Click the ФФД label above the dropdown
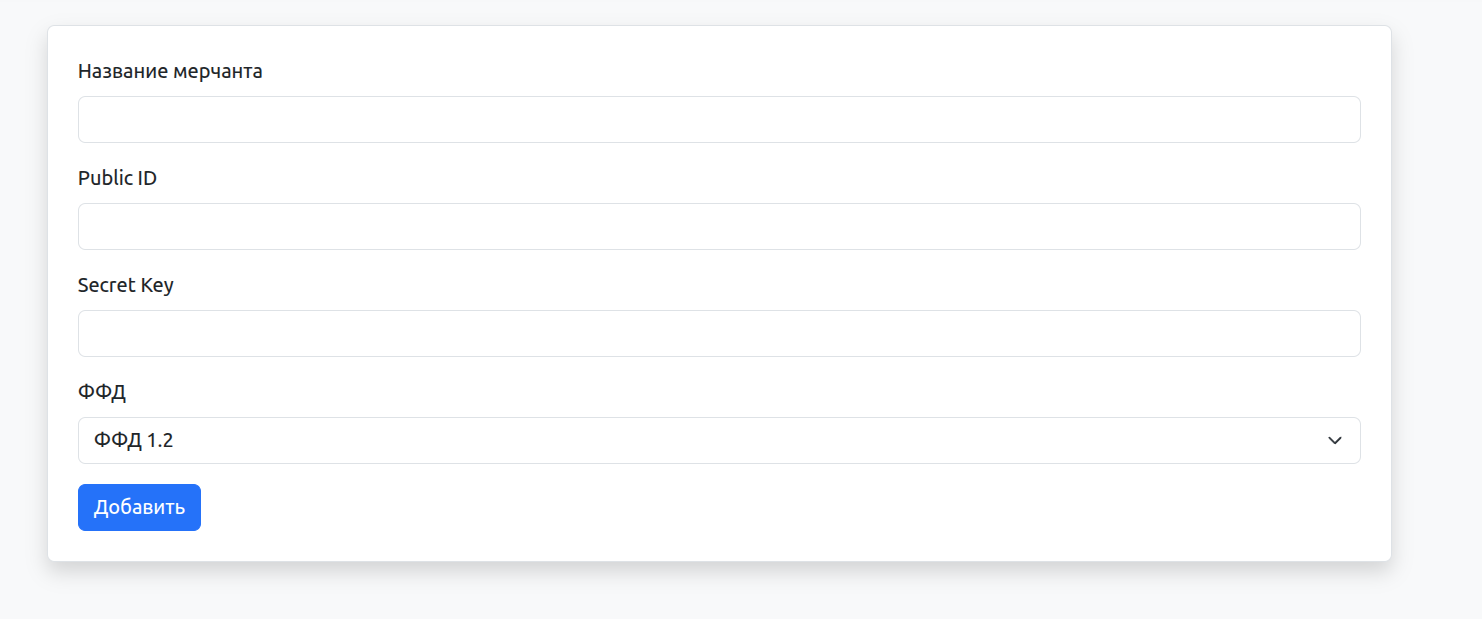This screenshot has height=619, width=1482. (102, 392)
